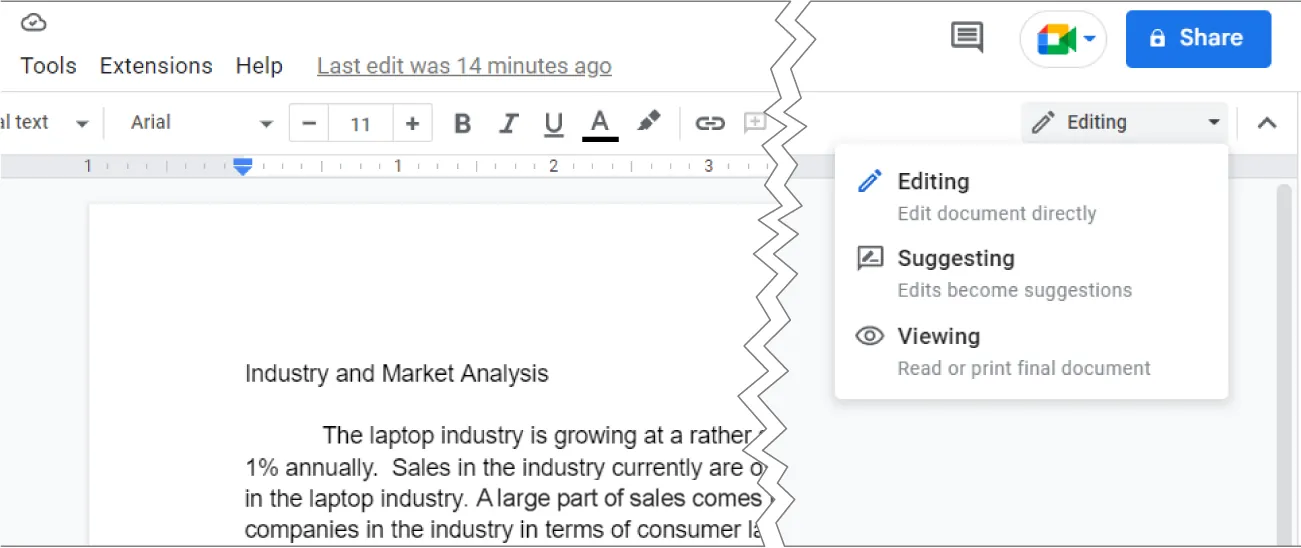Choose Editing mode in the menu
This screenshot has height=548, width=1301.
click(933, 182)
